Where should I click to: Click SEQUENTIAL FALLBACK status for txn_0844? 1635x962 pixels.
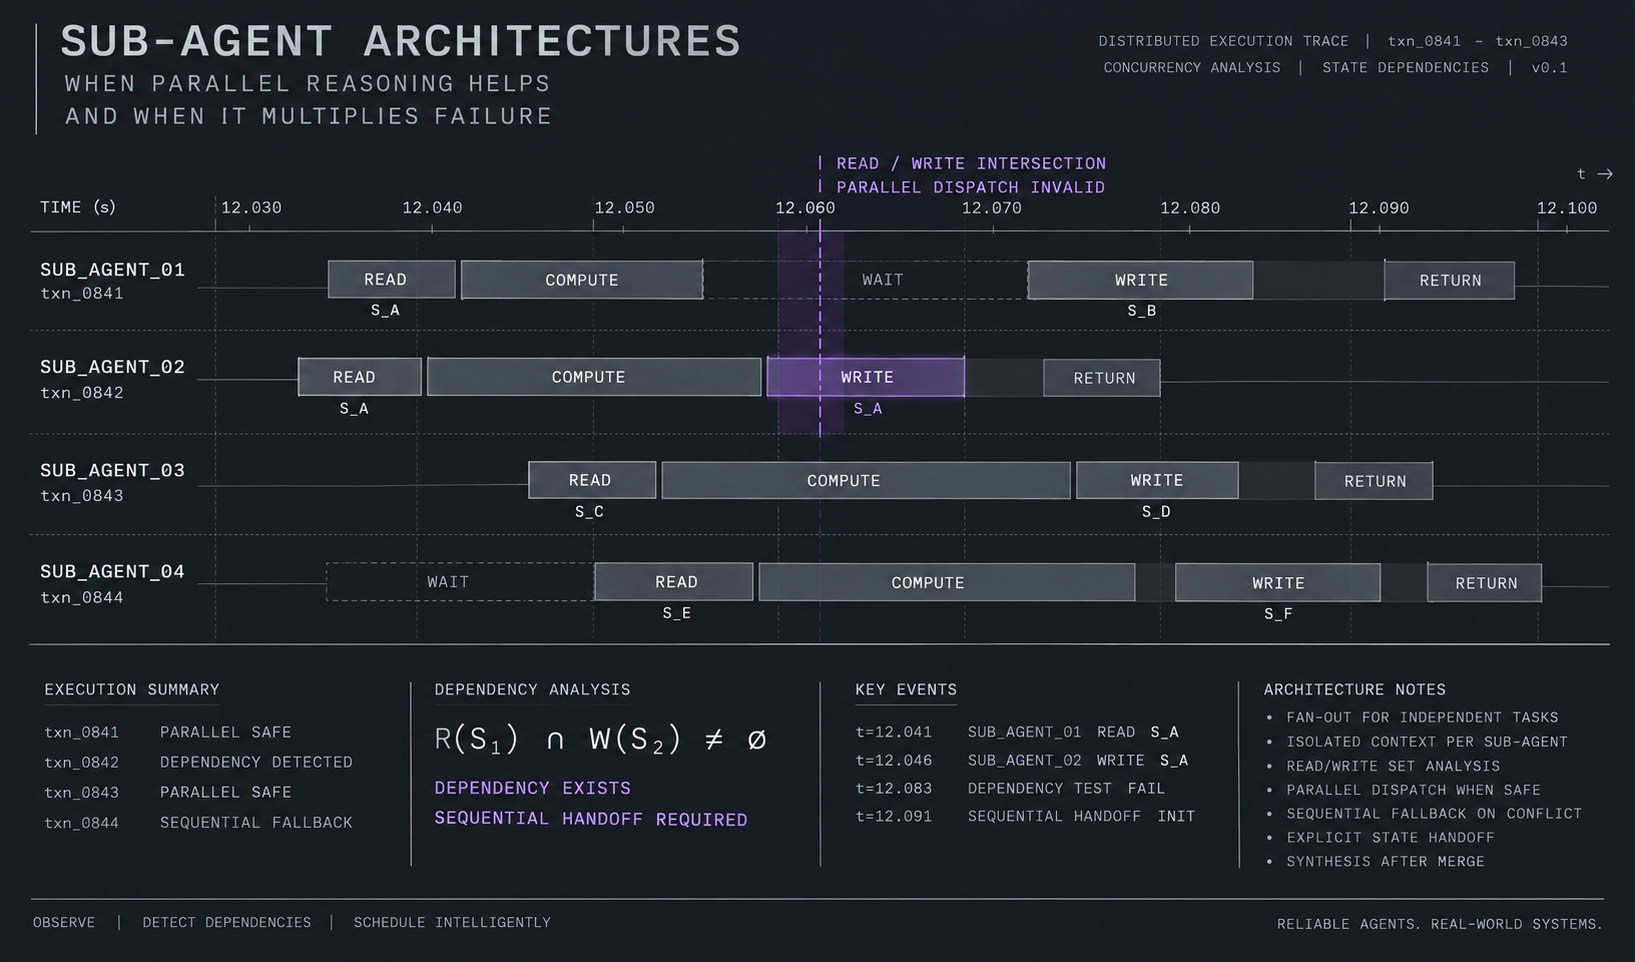pyautogui.click(x=256, y=822)
